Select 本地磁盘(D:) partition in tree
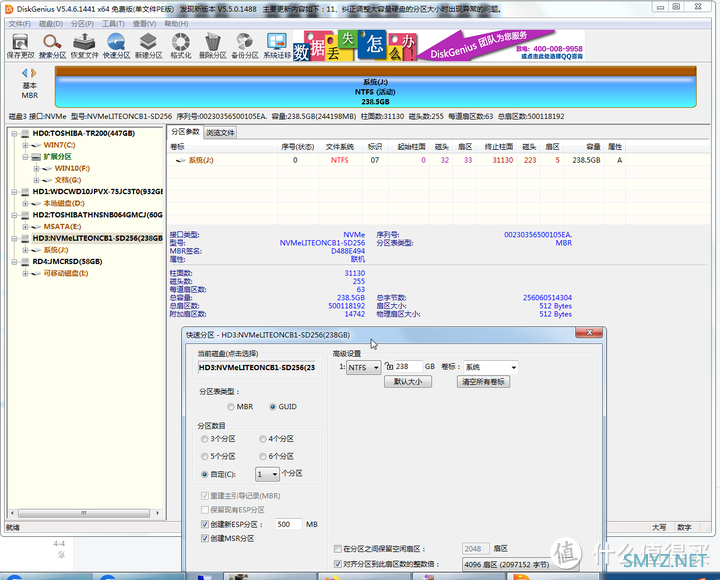720x580 pixels. (x=64, y=203)
